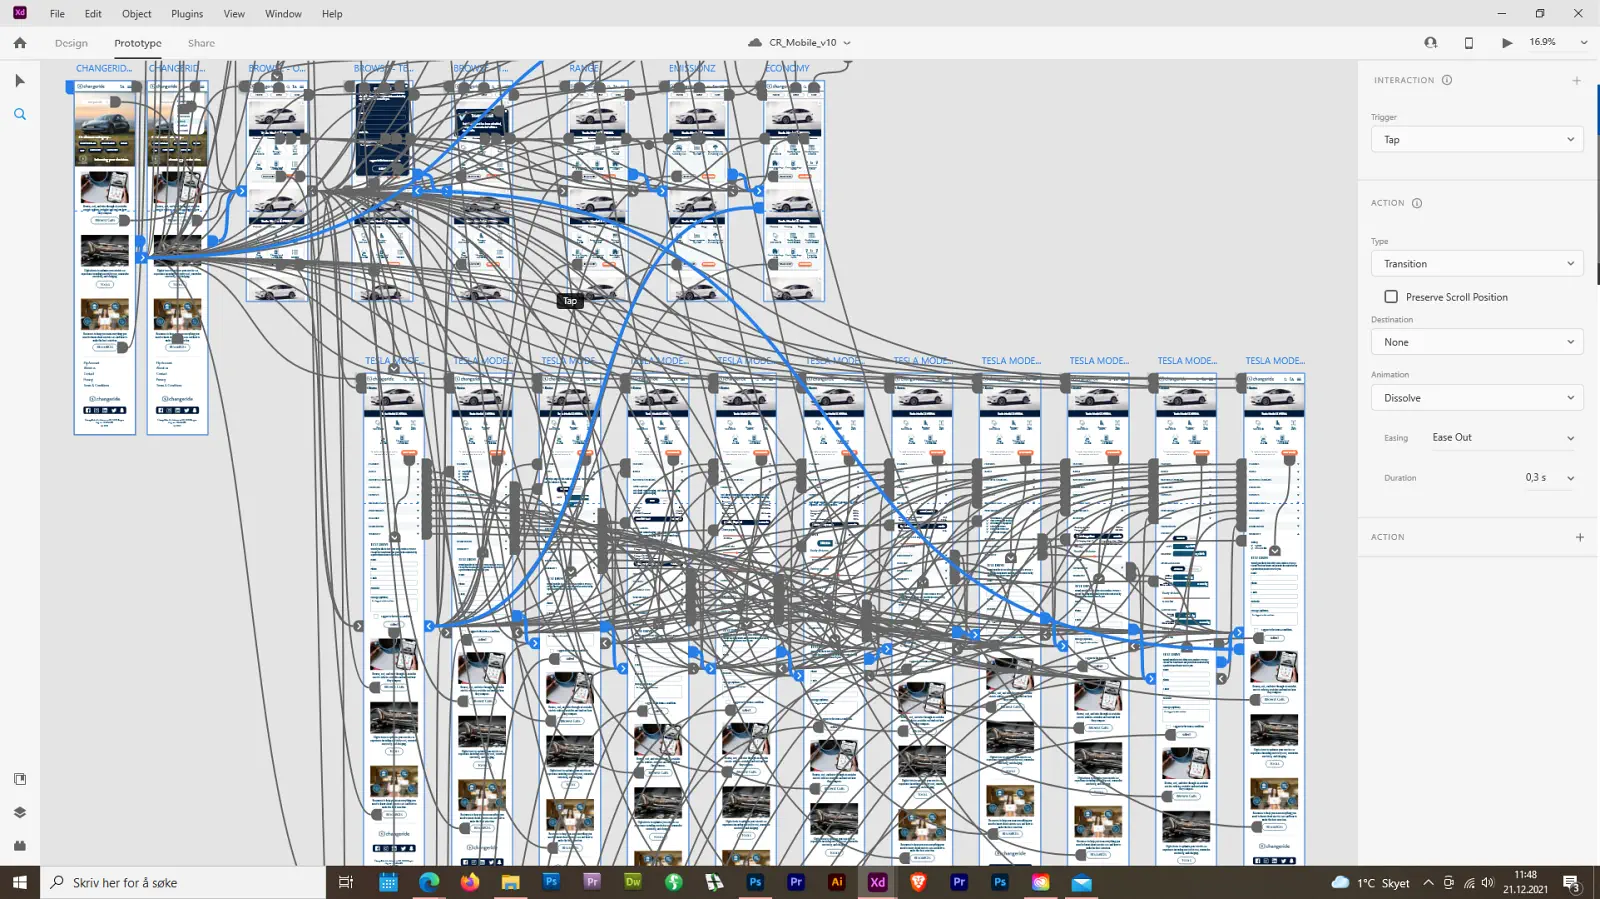Add a new interaction with plus button
The height and width of the screenshot is (899, 1600).
(x=1576, y=81)
